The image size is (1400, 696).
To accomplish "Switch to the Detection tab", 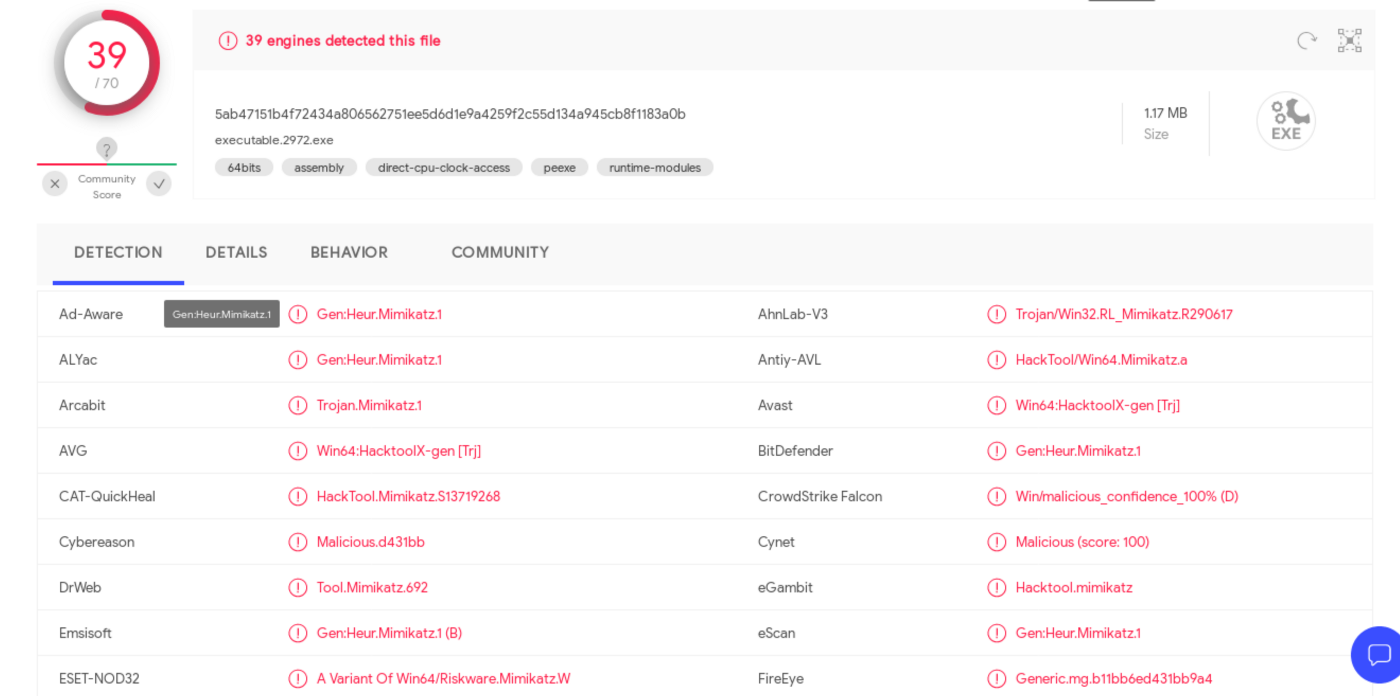I will (118, 253).
